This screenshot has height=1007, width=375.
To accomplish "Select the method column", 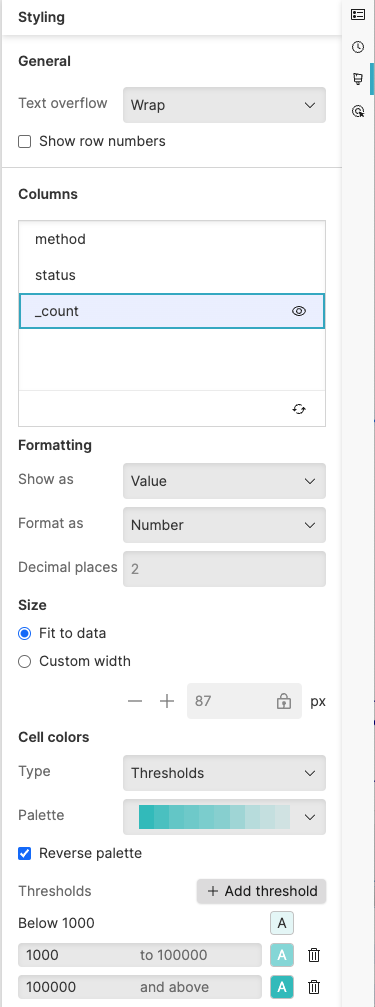I will (x=171, y=240).
